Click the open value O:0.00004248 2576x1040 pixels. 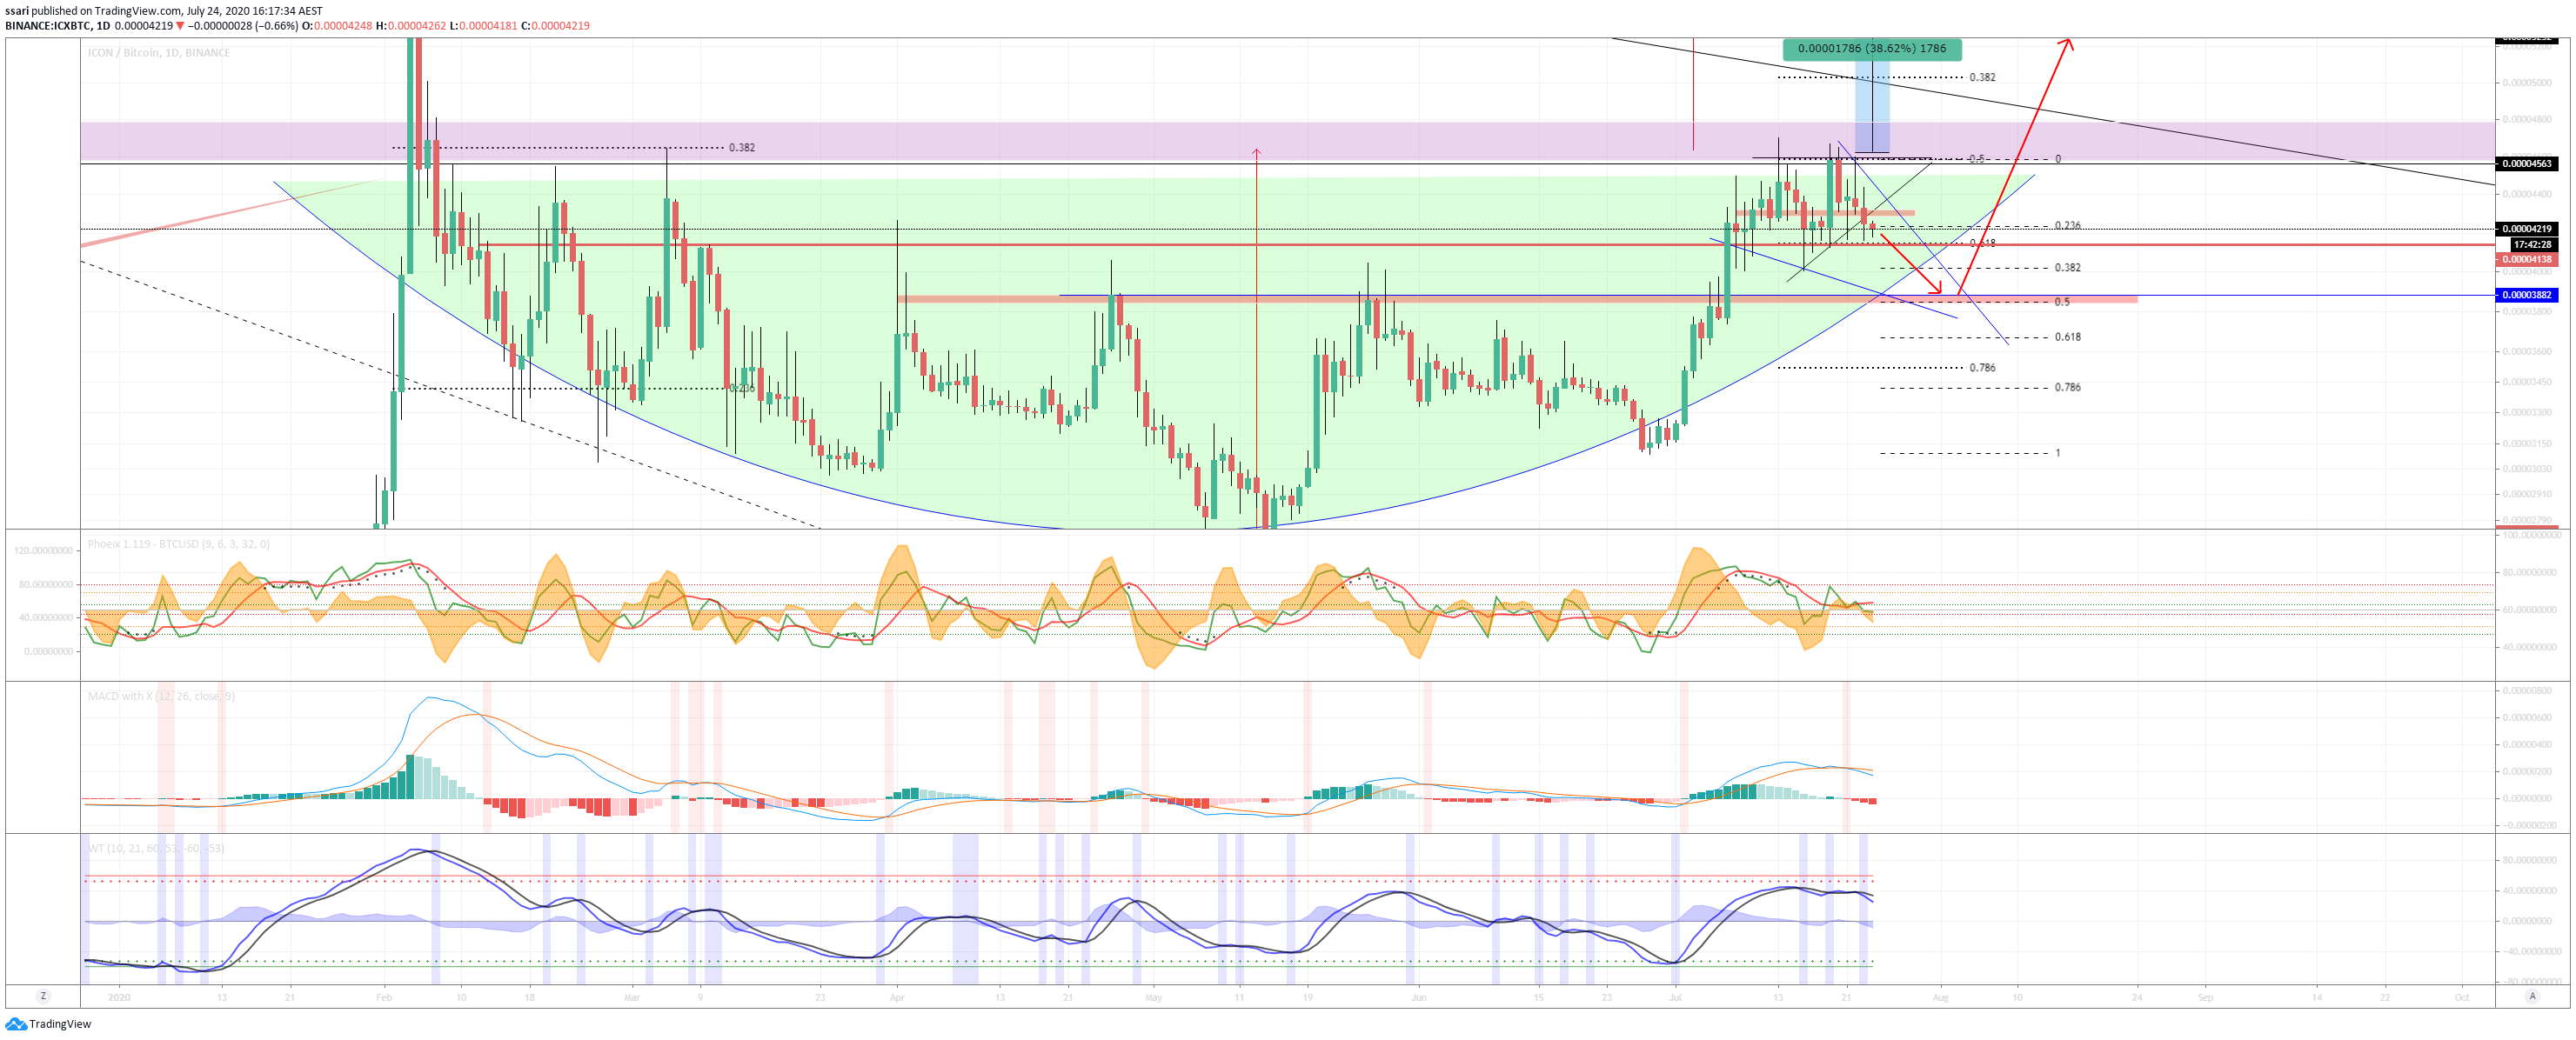[337, 26]
